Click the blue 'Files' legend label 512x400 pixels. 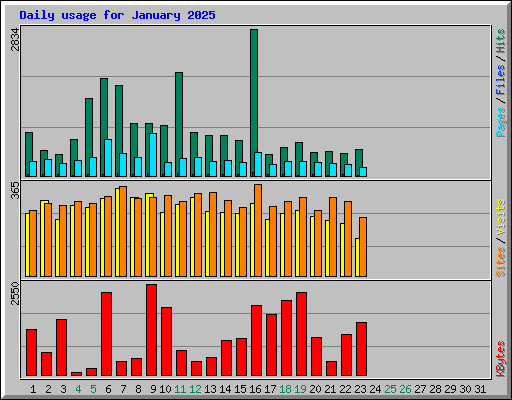click(500, 80)
